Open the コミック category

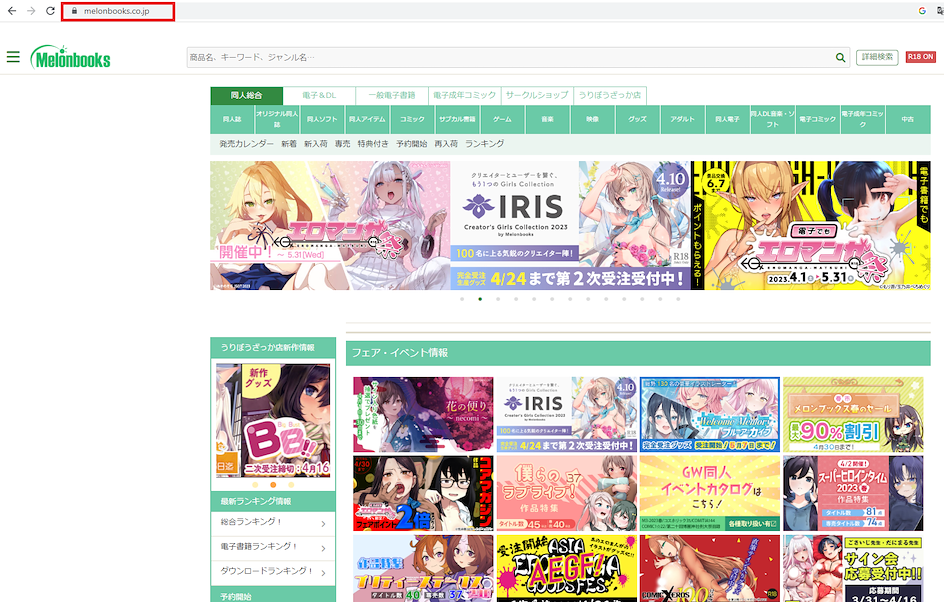point(412,119)
